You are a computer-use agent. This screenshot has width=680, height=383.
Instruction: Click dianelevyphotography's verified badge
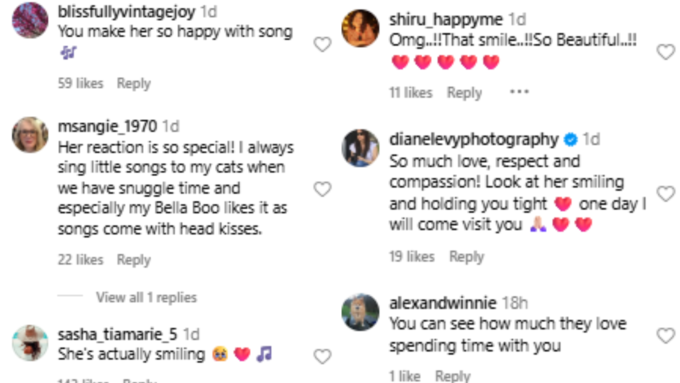pyautogui.click(x=570, y=140)
